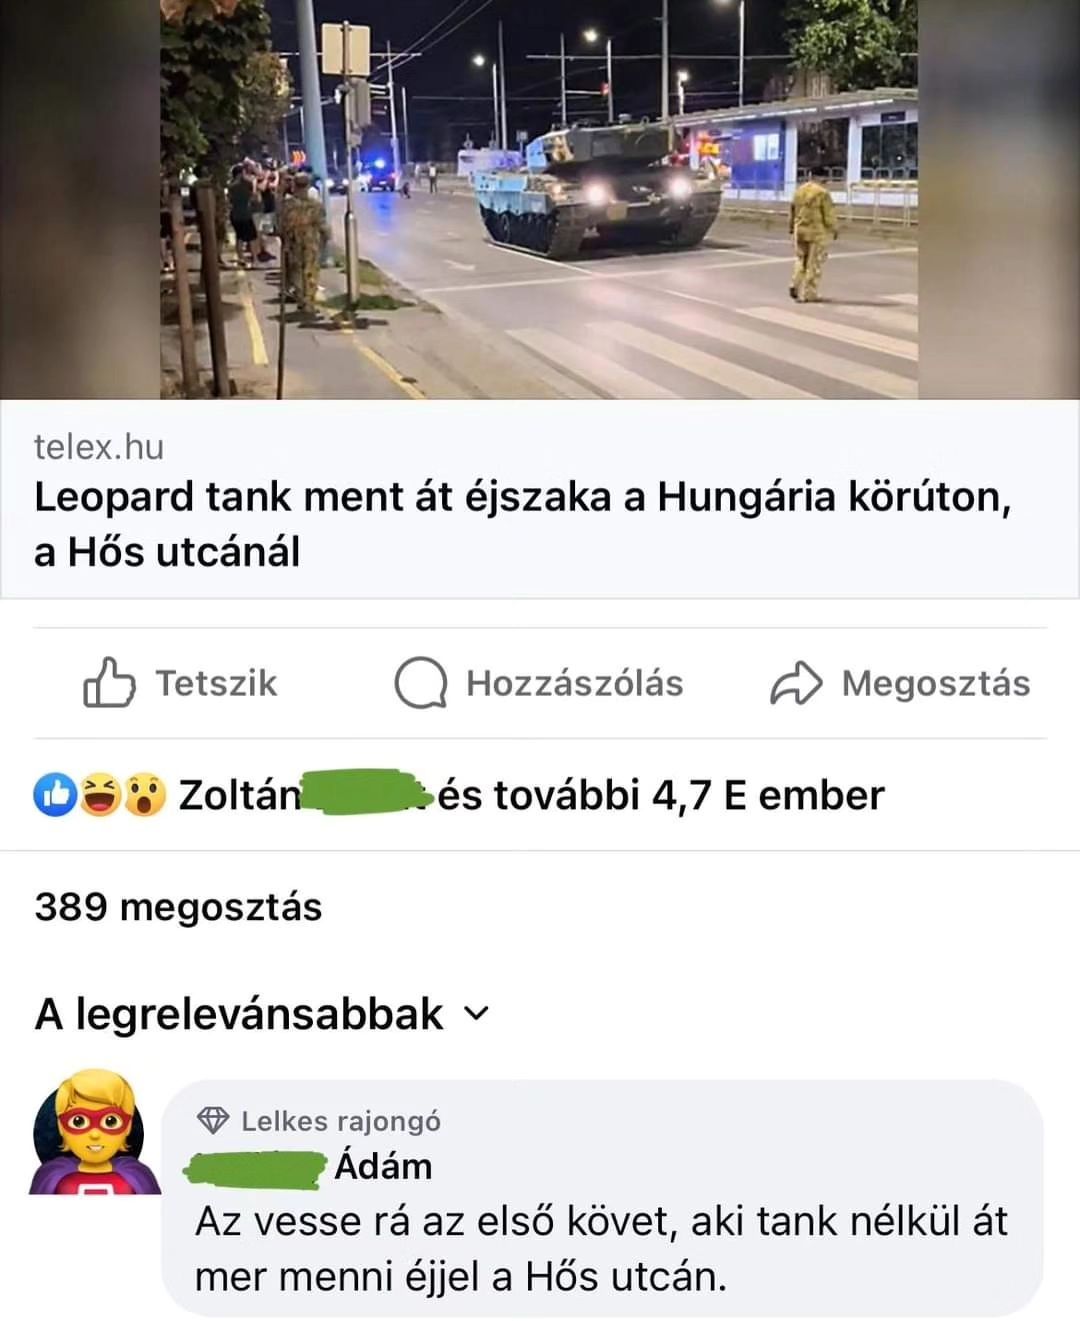This screenshot has height=1321, width=1080.
Task: Click the thumbs-up Tetszik icon
Action: pos(108,683)
